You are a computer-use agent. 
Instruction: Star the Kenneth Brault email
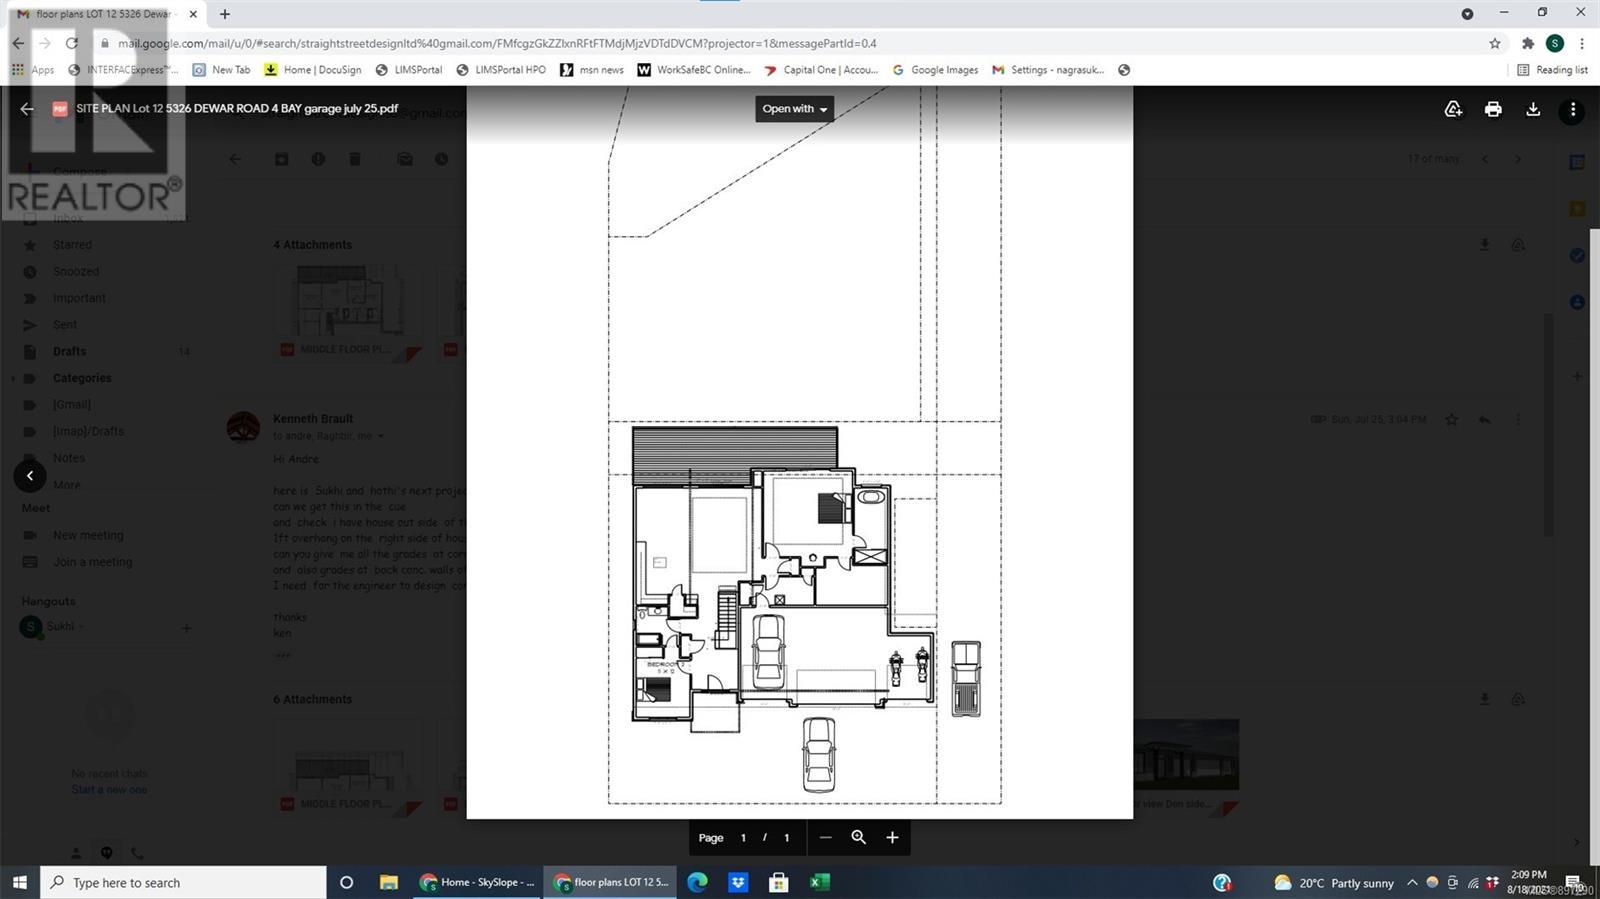coord(1452,420)
